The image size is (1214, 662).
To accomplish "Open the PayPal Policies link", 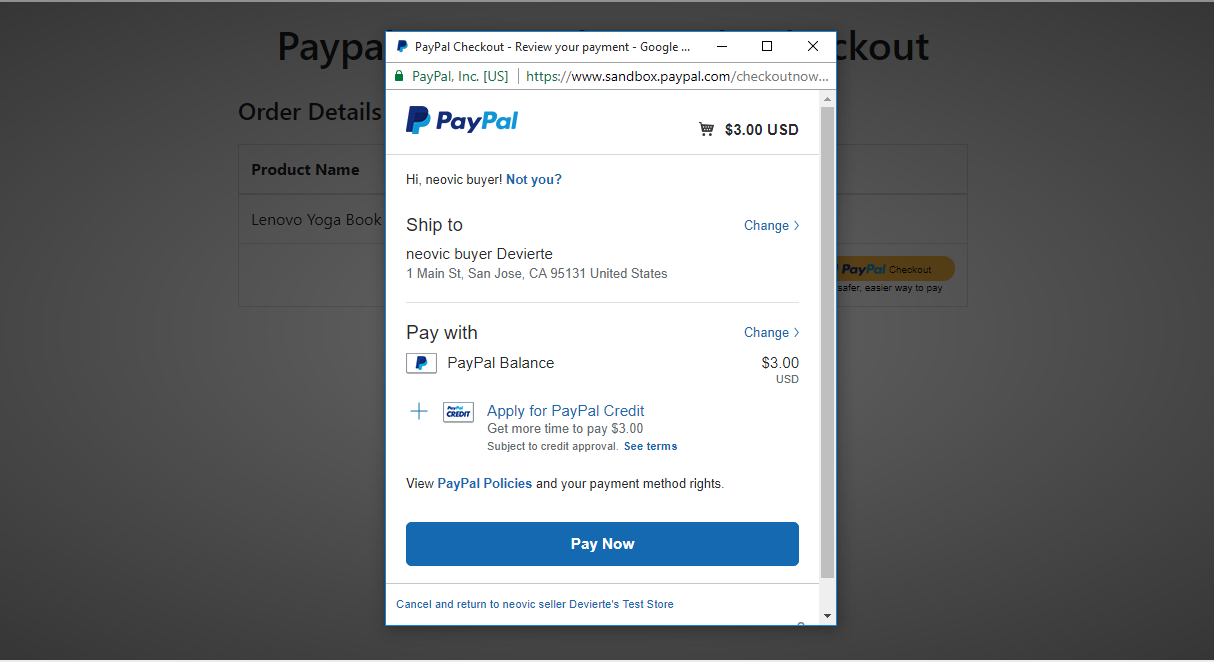I will coord(485,484).
